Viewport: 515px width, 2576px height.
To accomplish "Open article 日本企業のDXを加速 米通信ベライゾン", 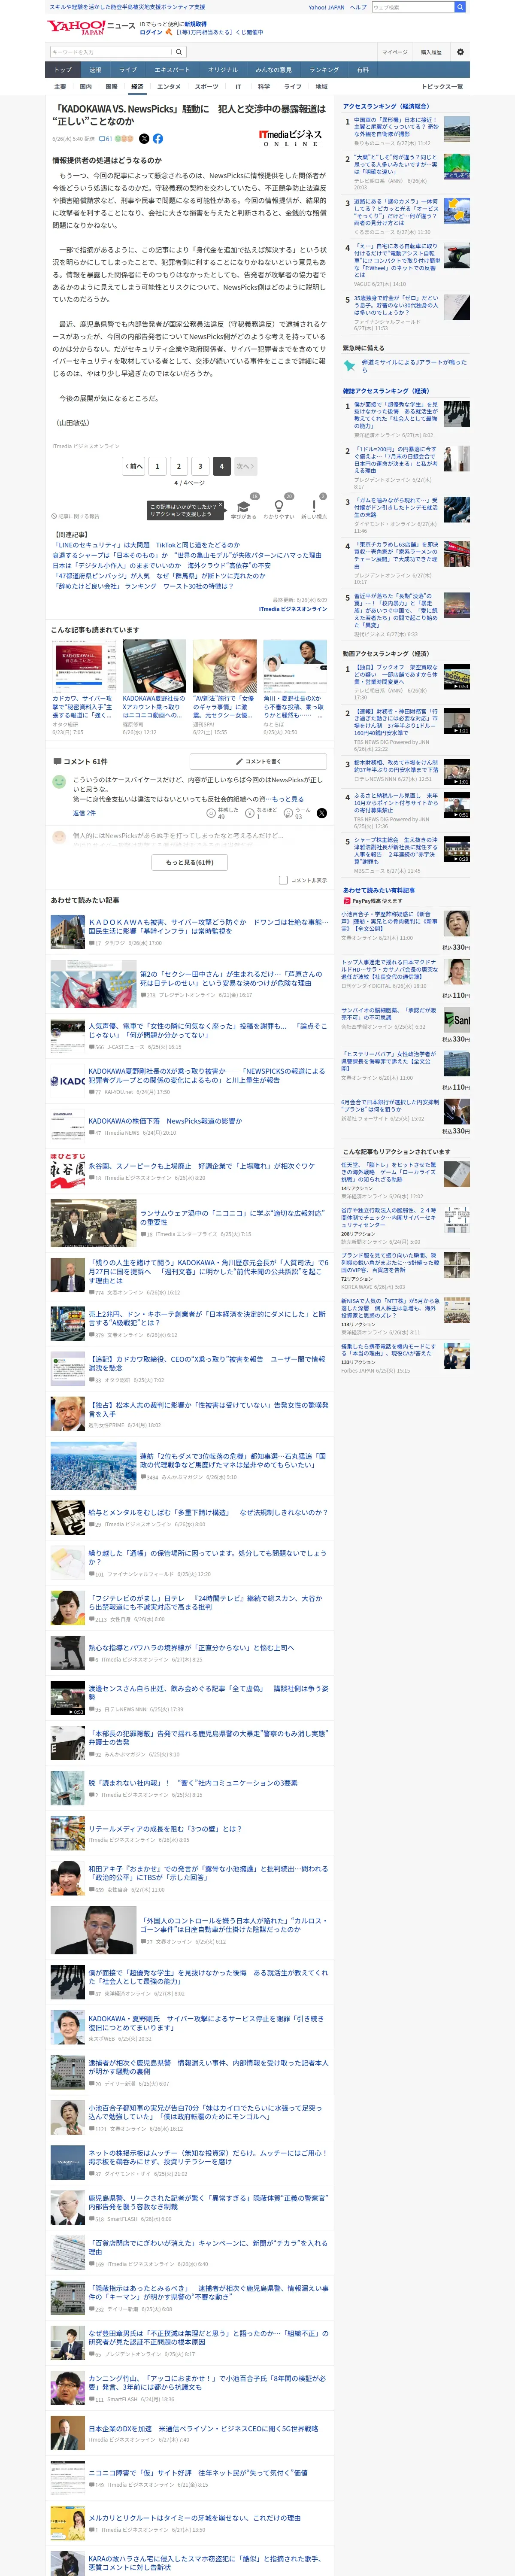I will click(x=203, y=2427).
